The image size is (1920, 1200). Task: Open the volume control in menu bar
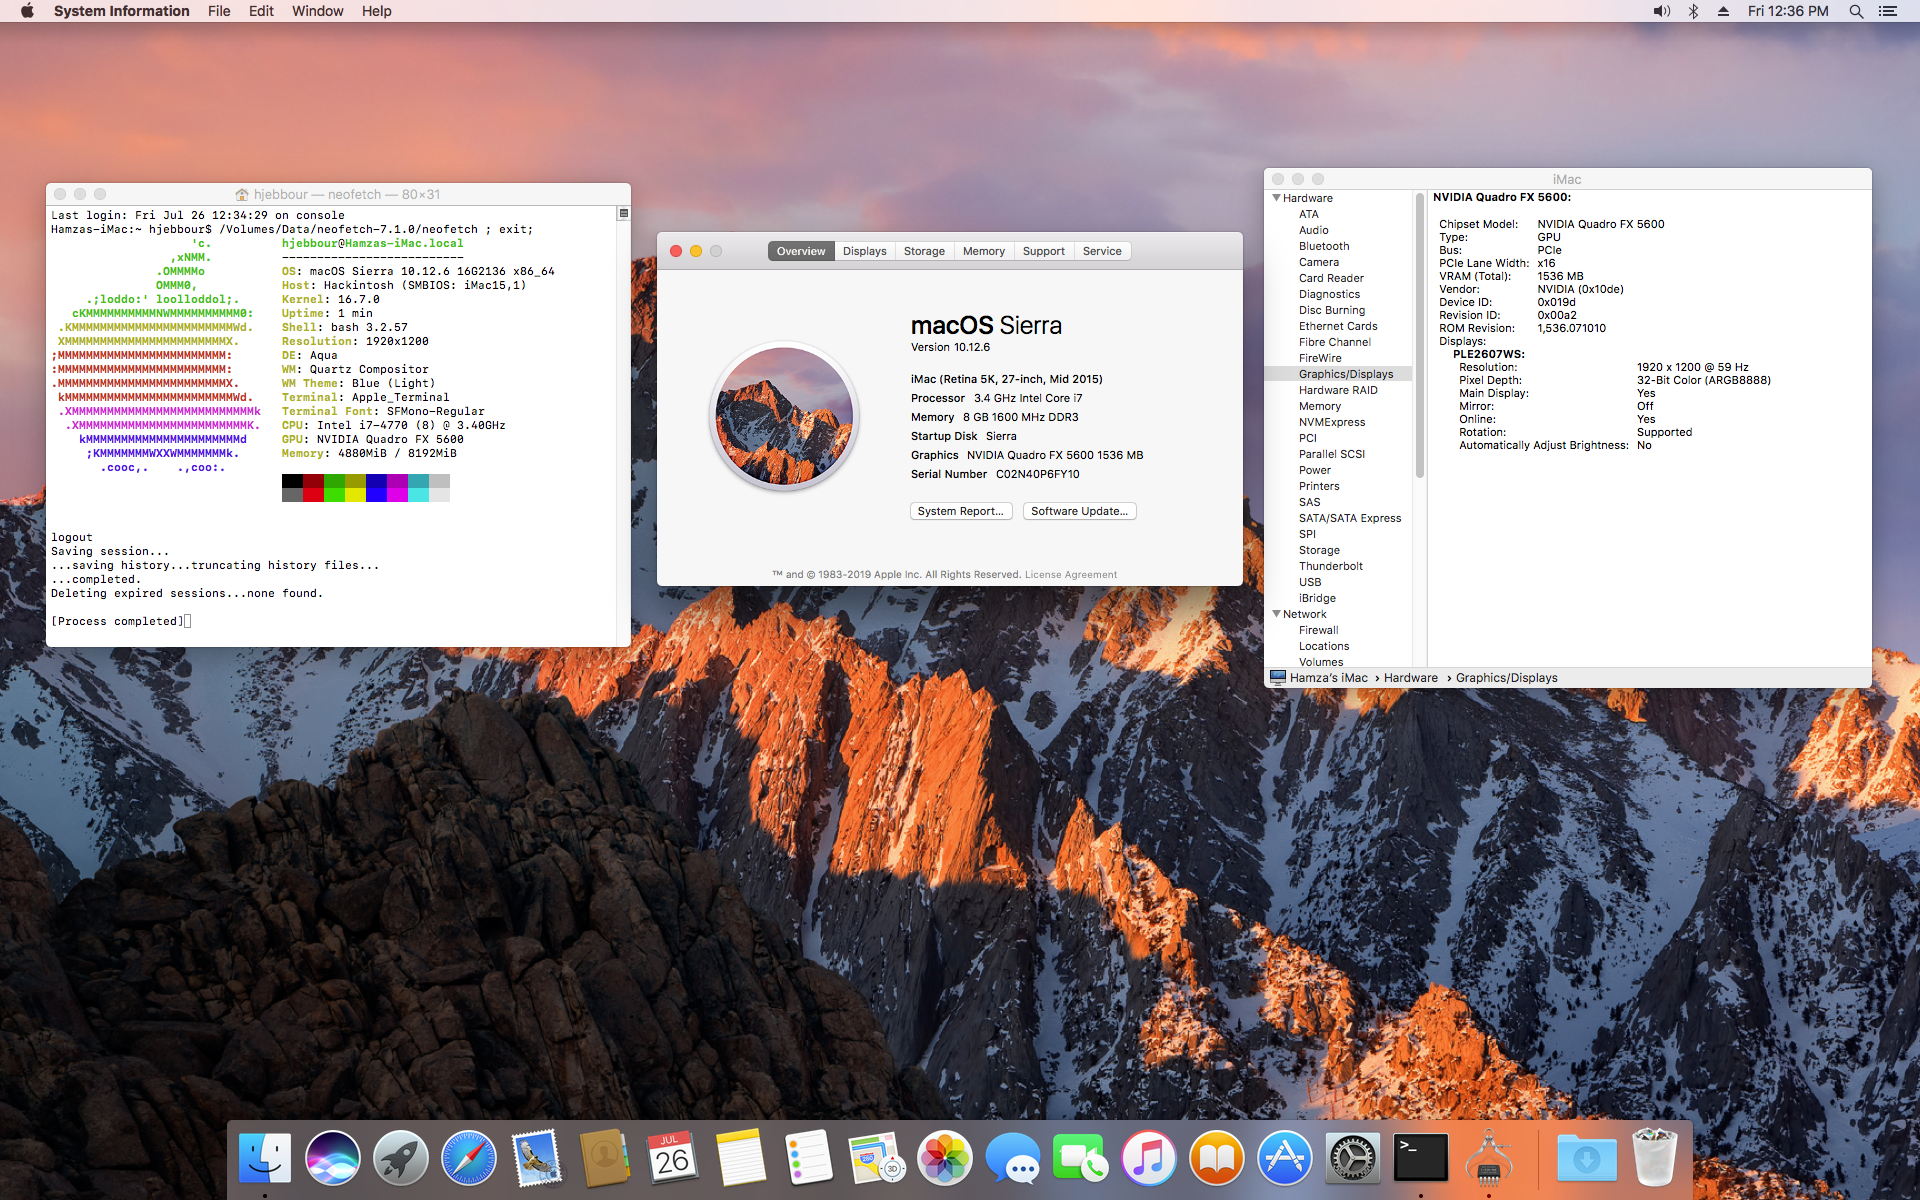pyautogui.click(x=1661, y=11)
